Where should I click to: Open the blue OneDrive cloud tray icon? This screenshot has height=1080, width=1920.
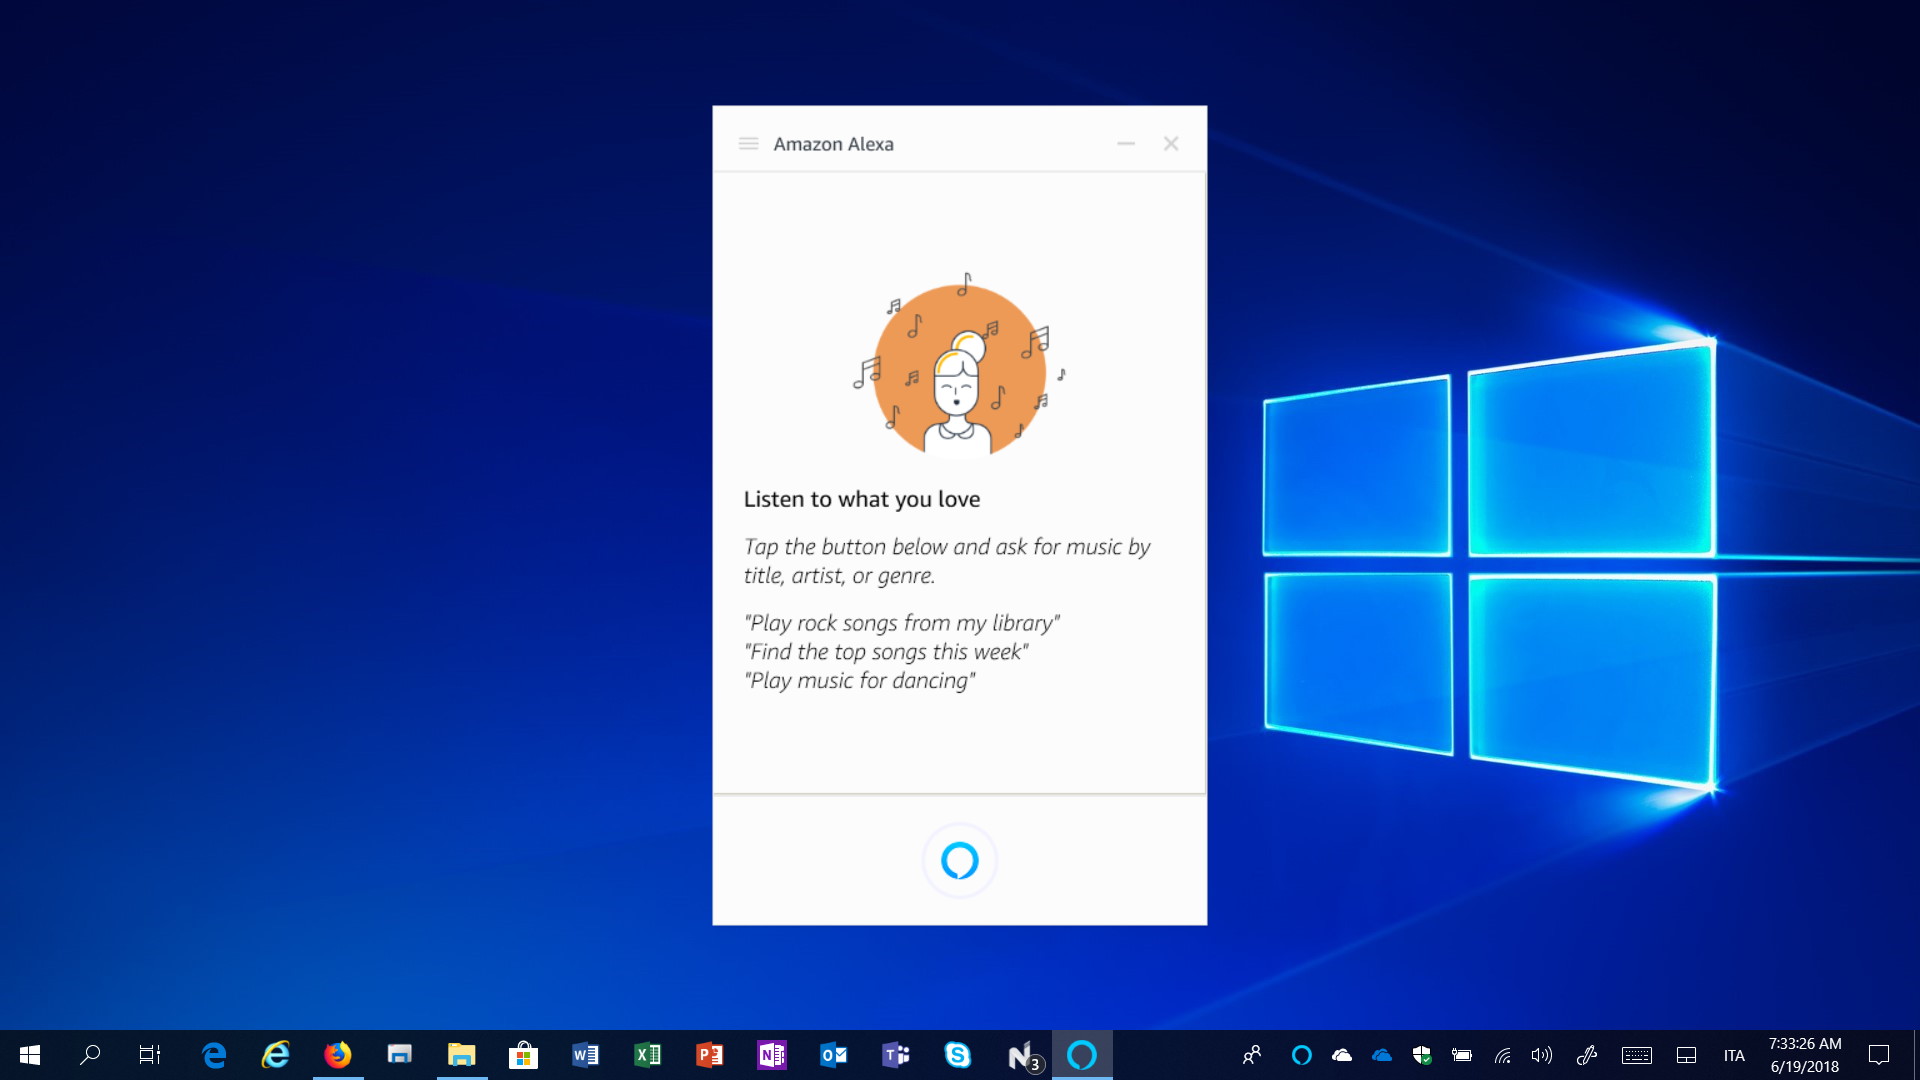(x=1382, y=1055)
